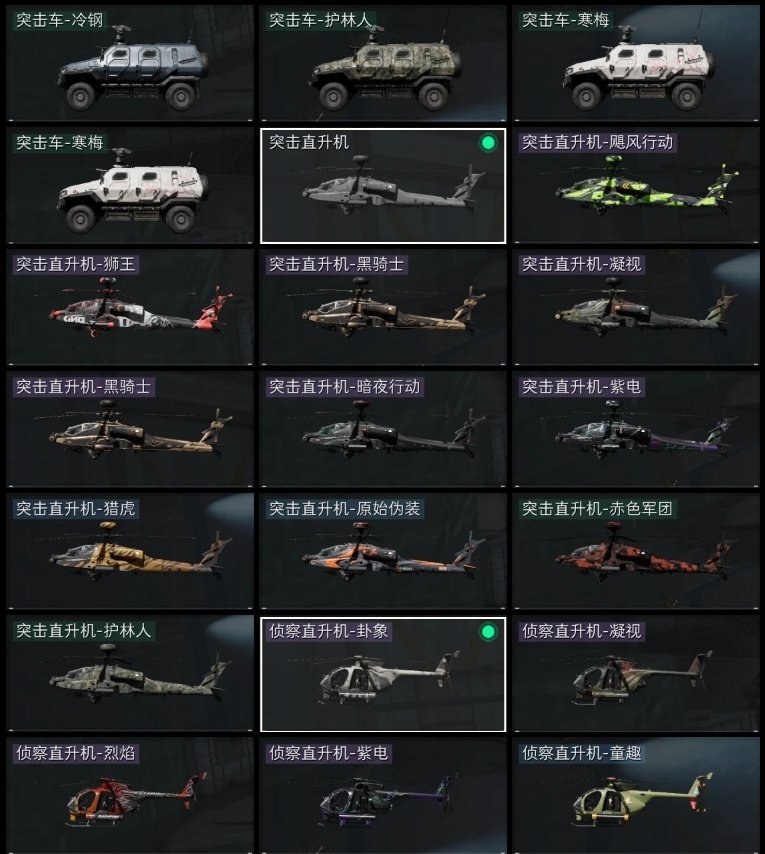Select the 侦察直升机-紫电 skin
This screenshot has width=765, height=854.
click(x=383, y=796)
